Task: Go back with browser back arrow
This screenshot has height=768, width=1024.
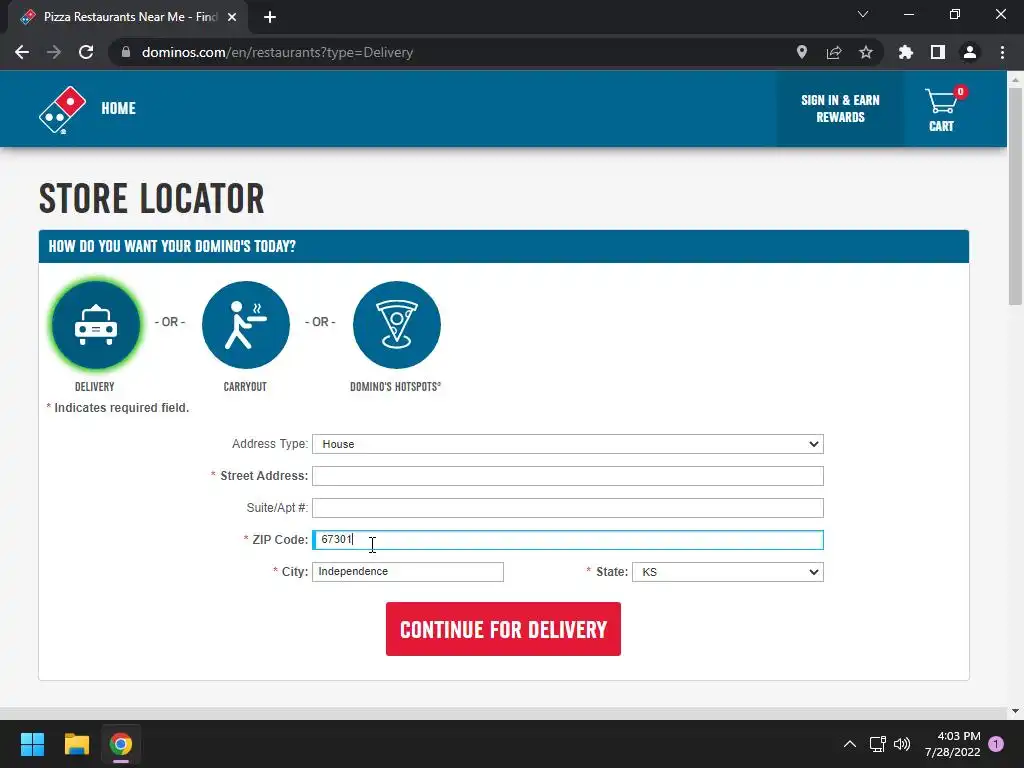Action: tap(22, 52)
